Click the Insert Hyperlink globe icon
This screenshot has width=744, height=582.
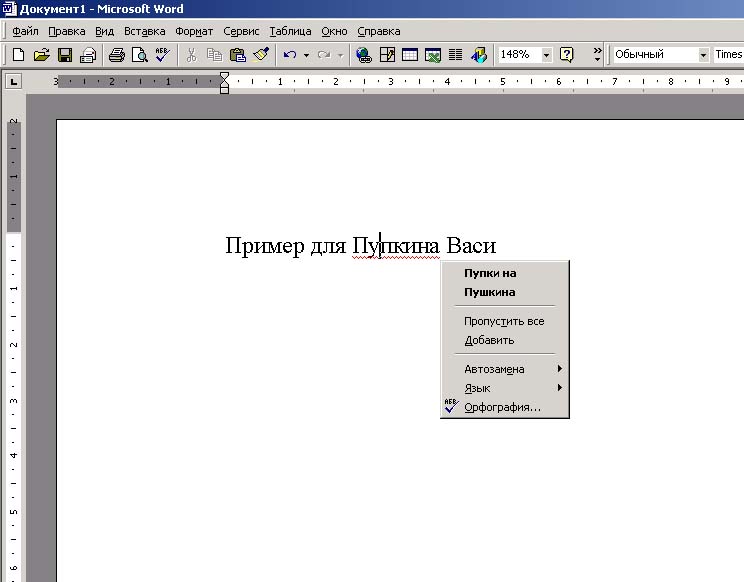click(363, 55)
